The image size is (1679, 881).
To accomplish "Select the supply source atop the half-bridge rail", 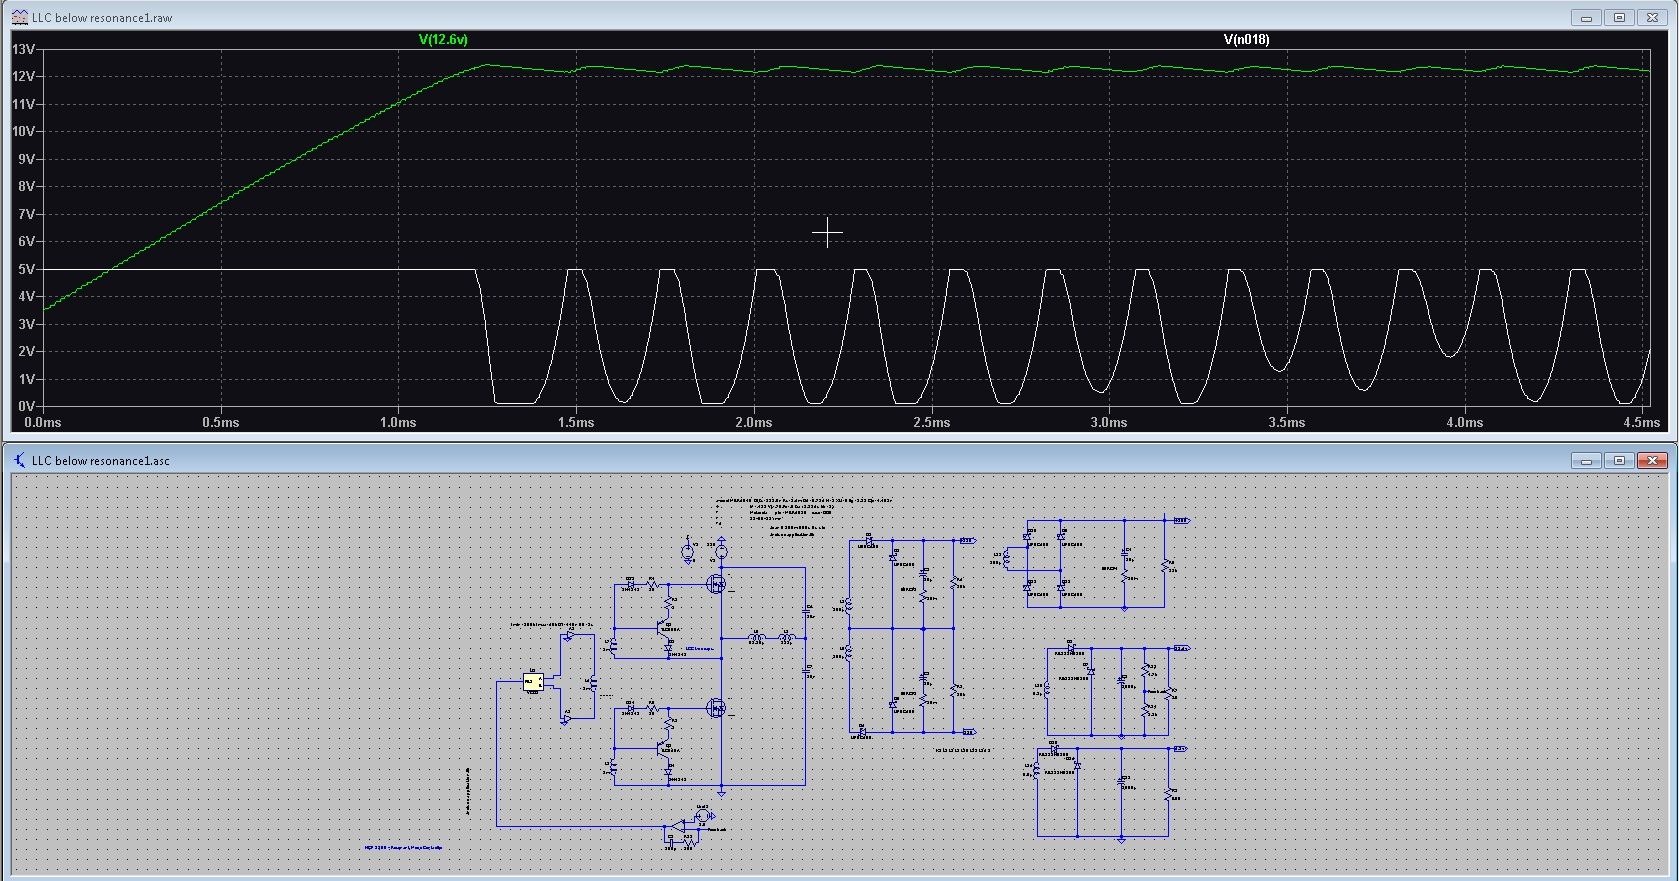I will (x=721, y=551).
